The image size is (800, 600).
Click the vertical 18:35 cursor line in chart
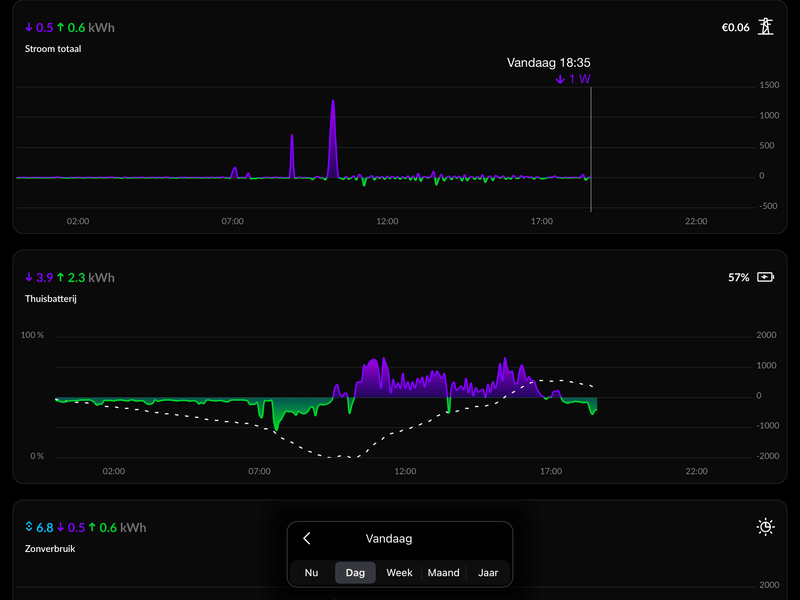(x=591, y=149)
